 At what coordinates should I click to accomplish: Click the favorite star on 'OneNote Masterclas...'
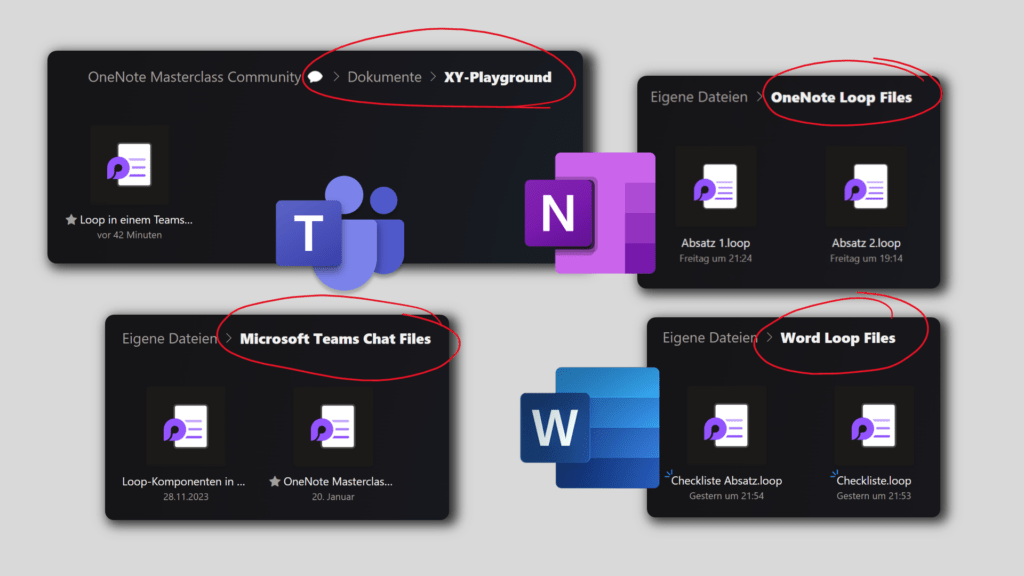(275, 481)
